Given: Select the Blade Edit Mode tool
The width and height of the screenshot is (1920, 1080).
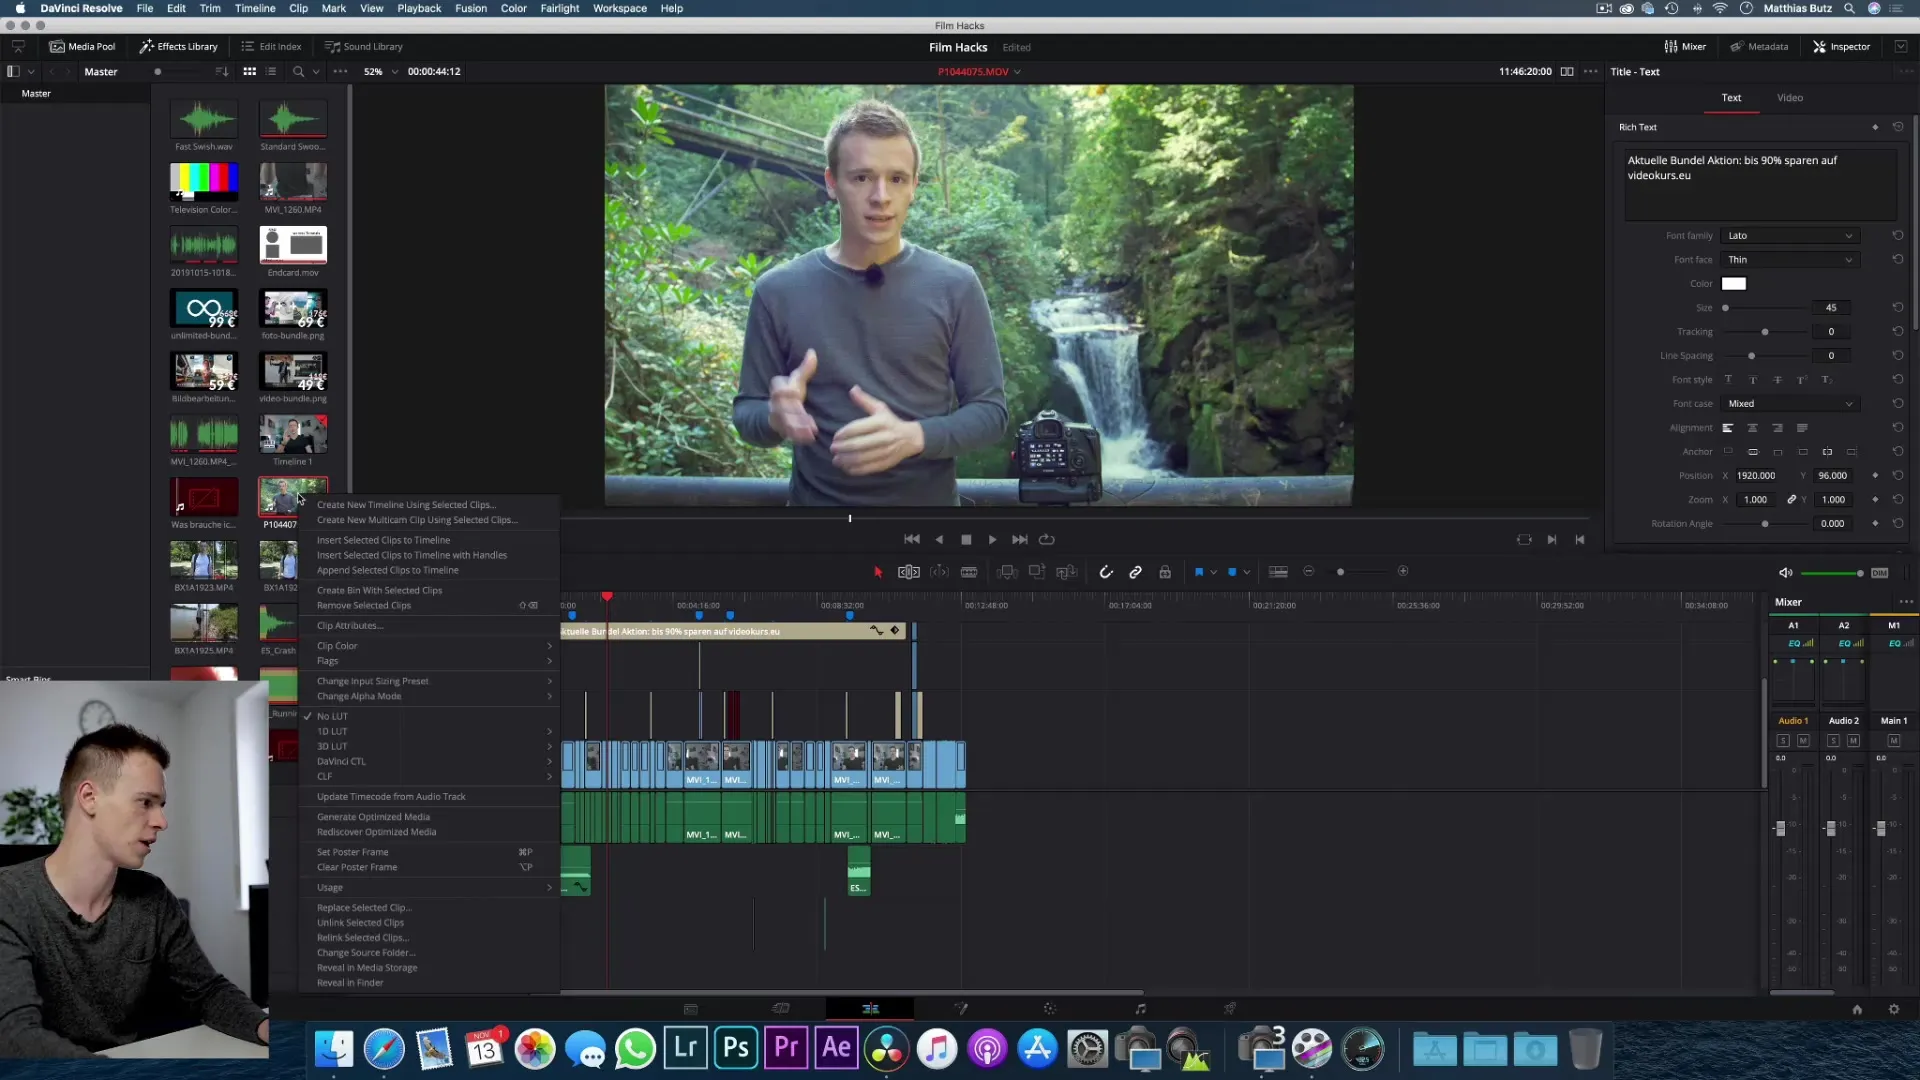Looking at the screenshot, I should (969, 572).
